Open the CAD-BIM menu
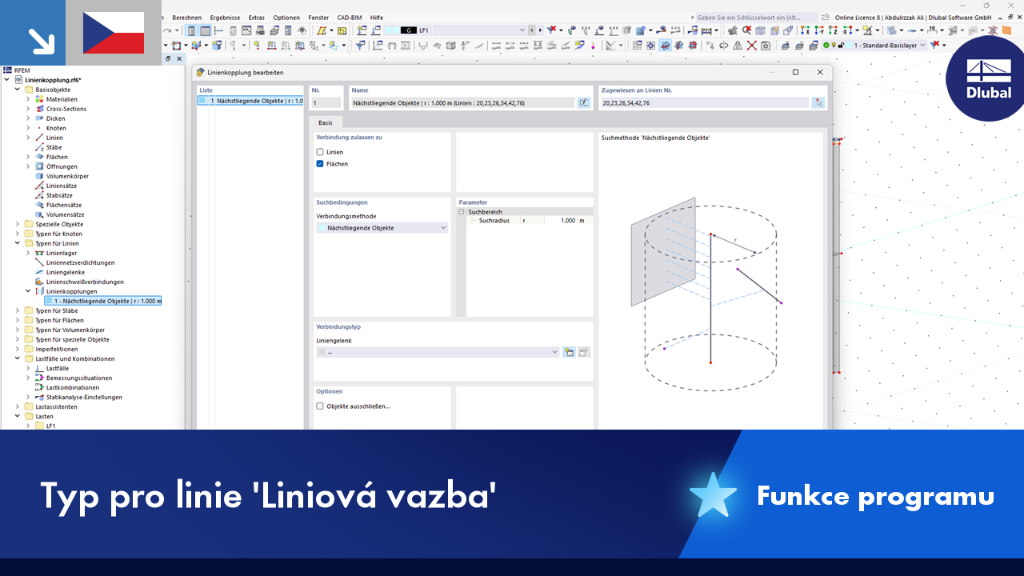1024x576 pixels. pyautogui.click(x=349, y=18)
